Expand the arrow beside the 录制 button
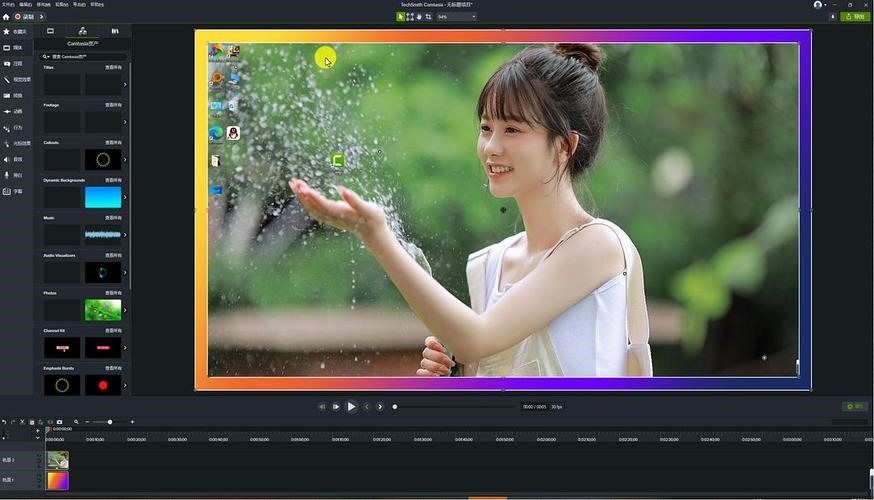This screenshot has height=500, width=874. (x=41, y=17)
